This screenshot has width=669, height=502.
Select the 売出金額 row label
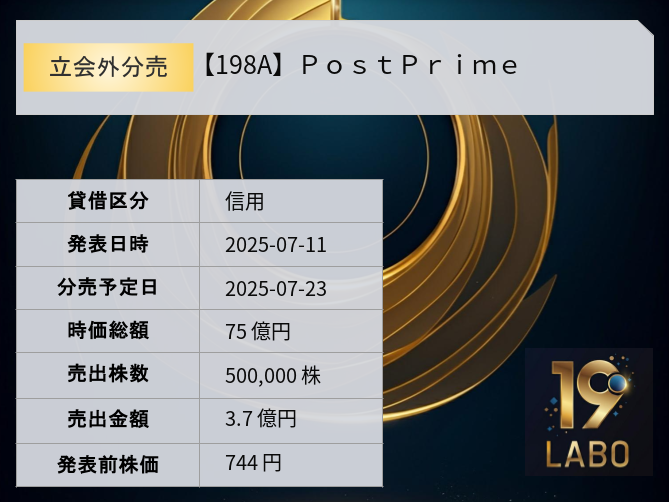point(108,419)
